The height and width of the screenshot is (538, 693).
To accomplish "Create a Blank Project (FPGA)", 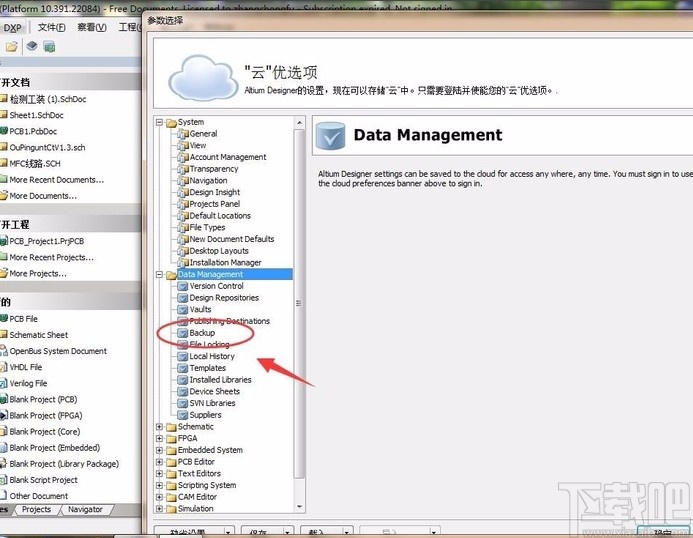I will tap(46, 416).
